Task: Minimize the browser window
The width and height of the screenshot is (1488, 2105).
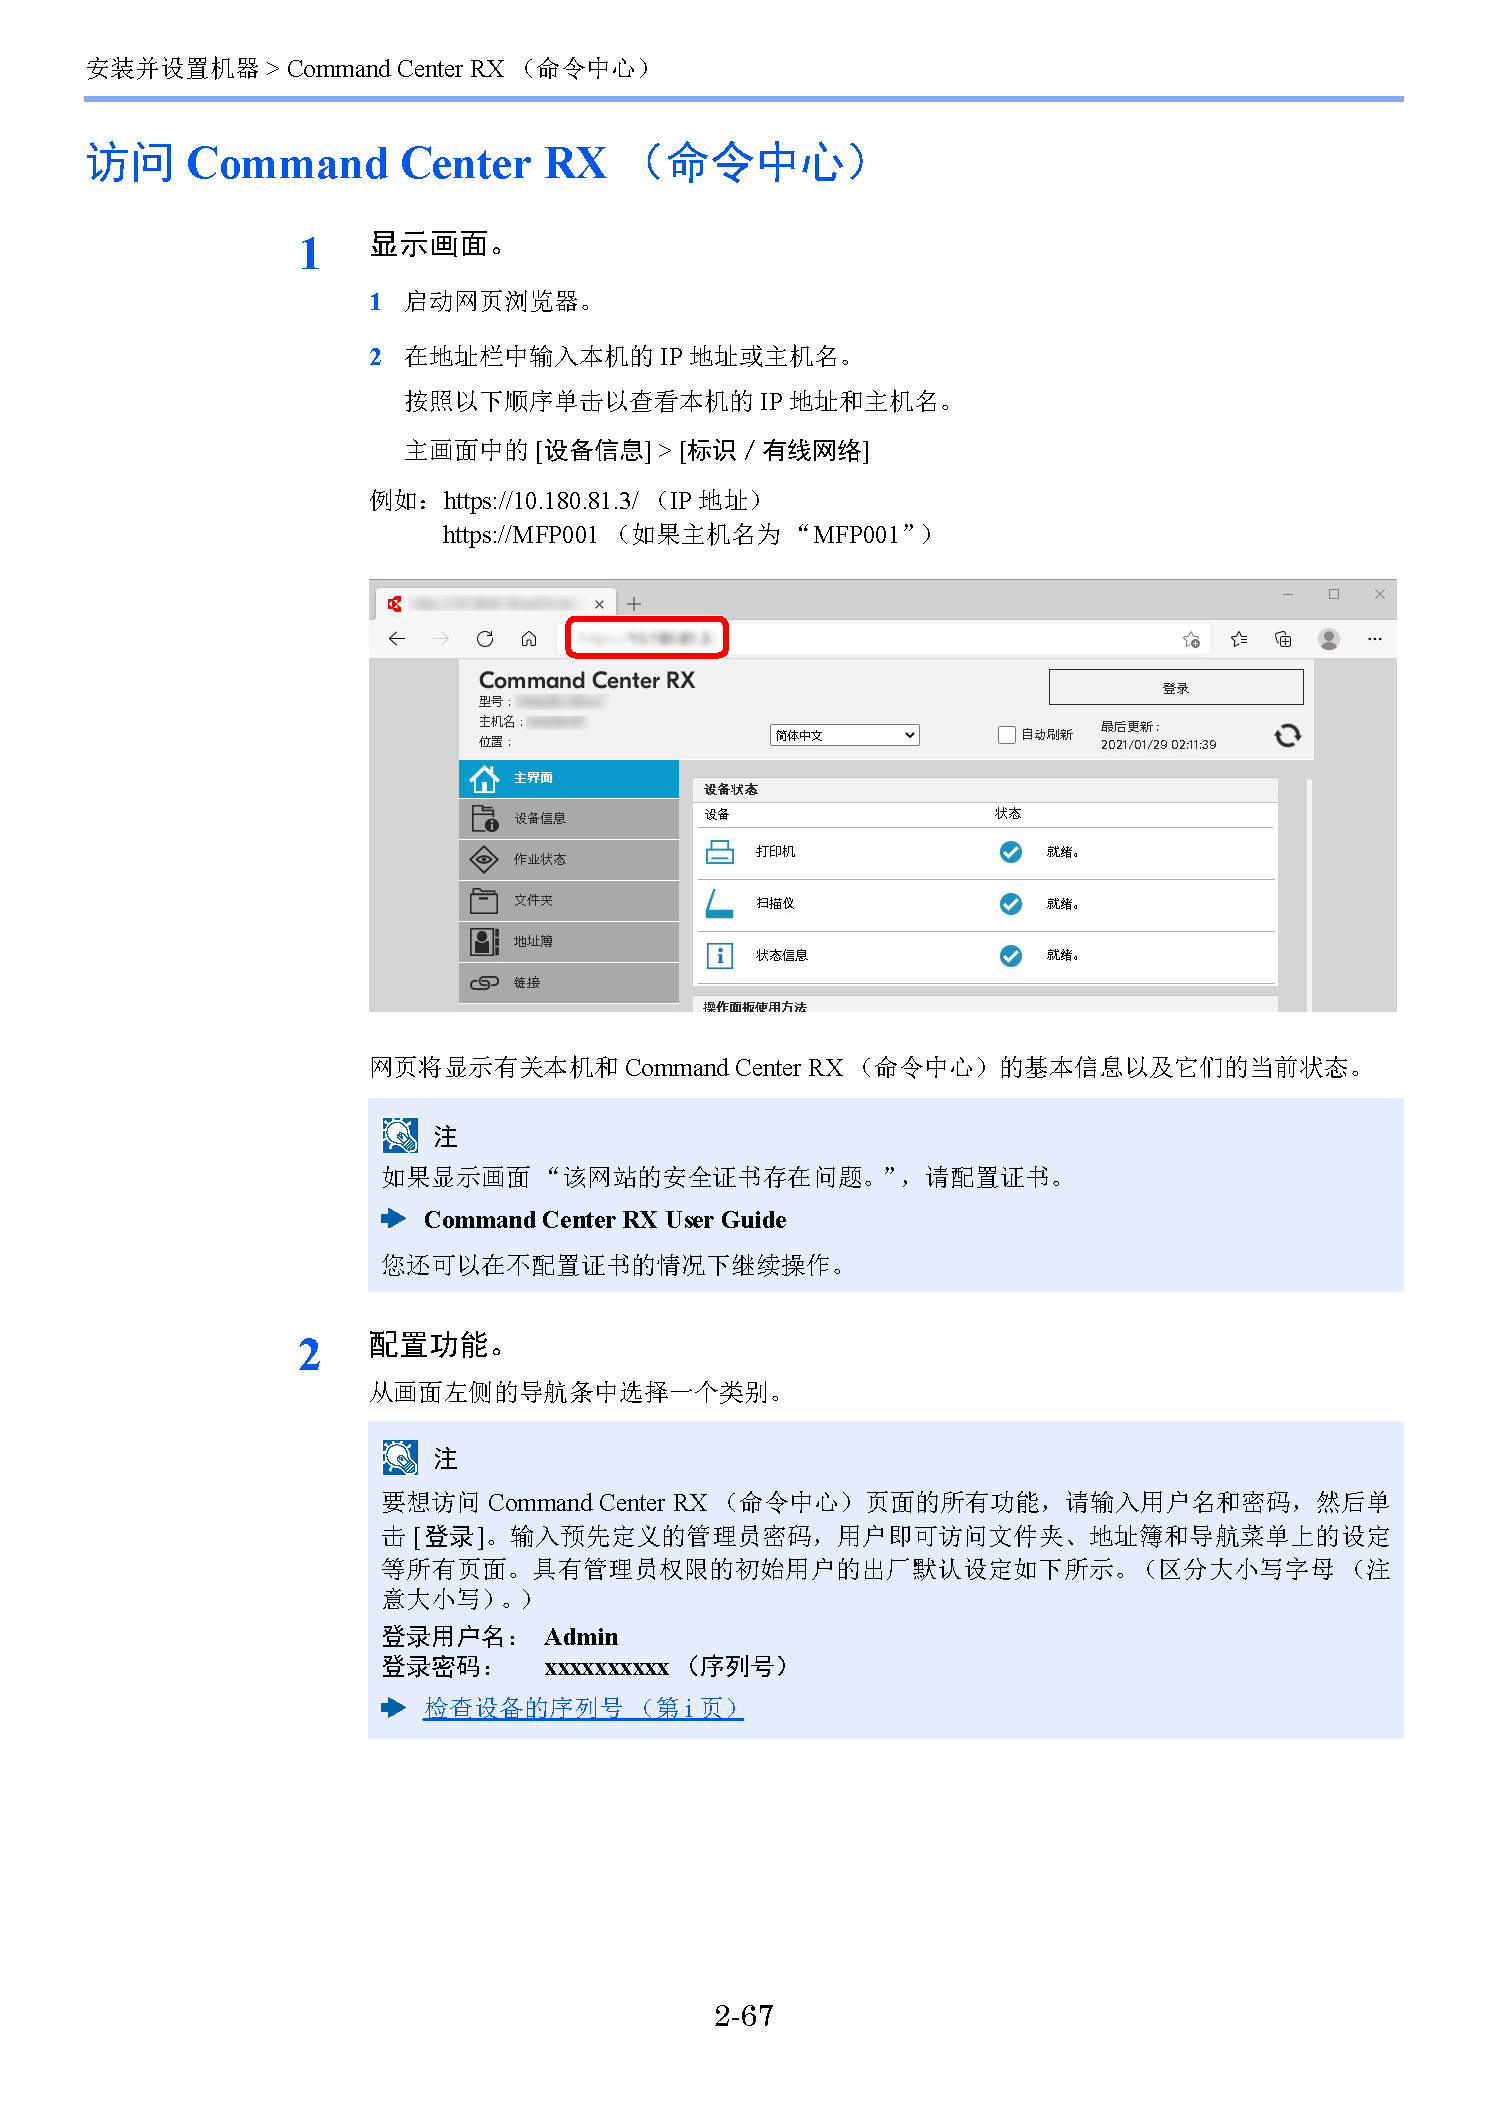Action: pos(1288,594)
